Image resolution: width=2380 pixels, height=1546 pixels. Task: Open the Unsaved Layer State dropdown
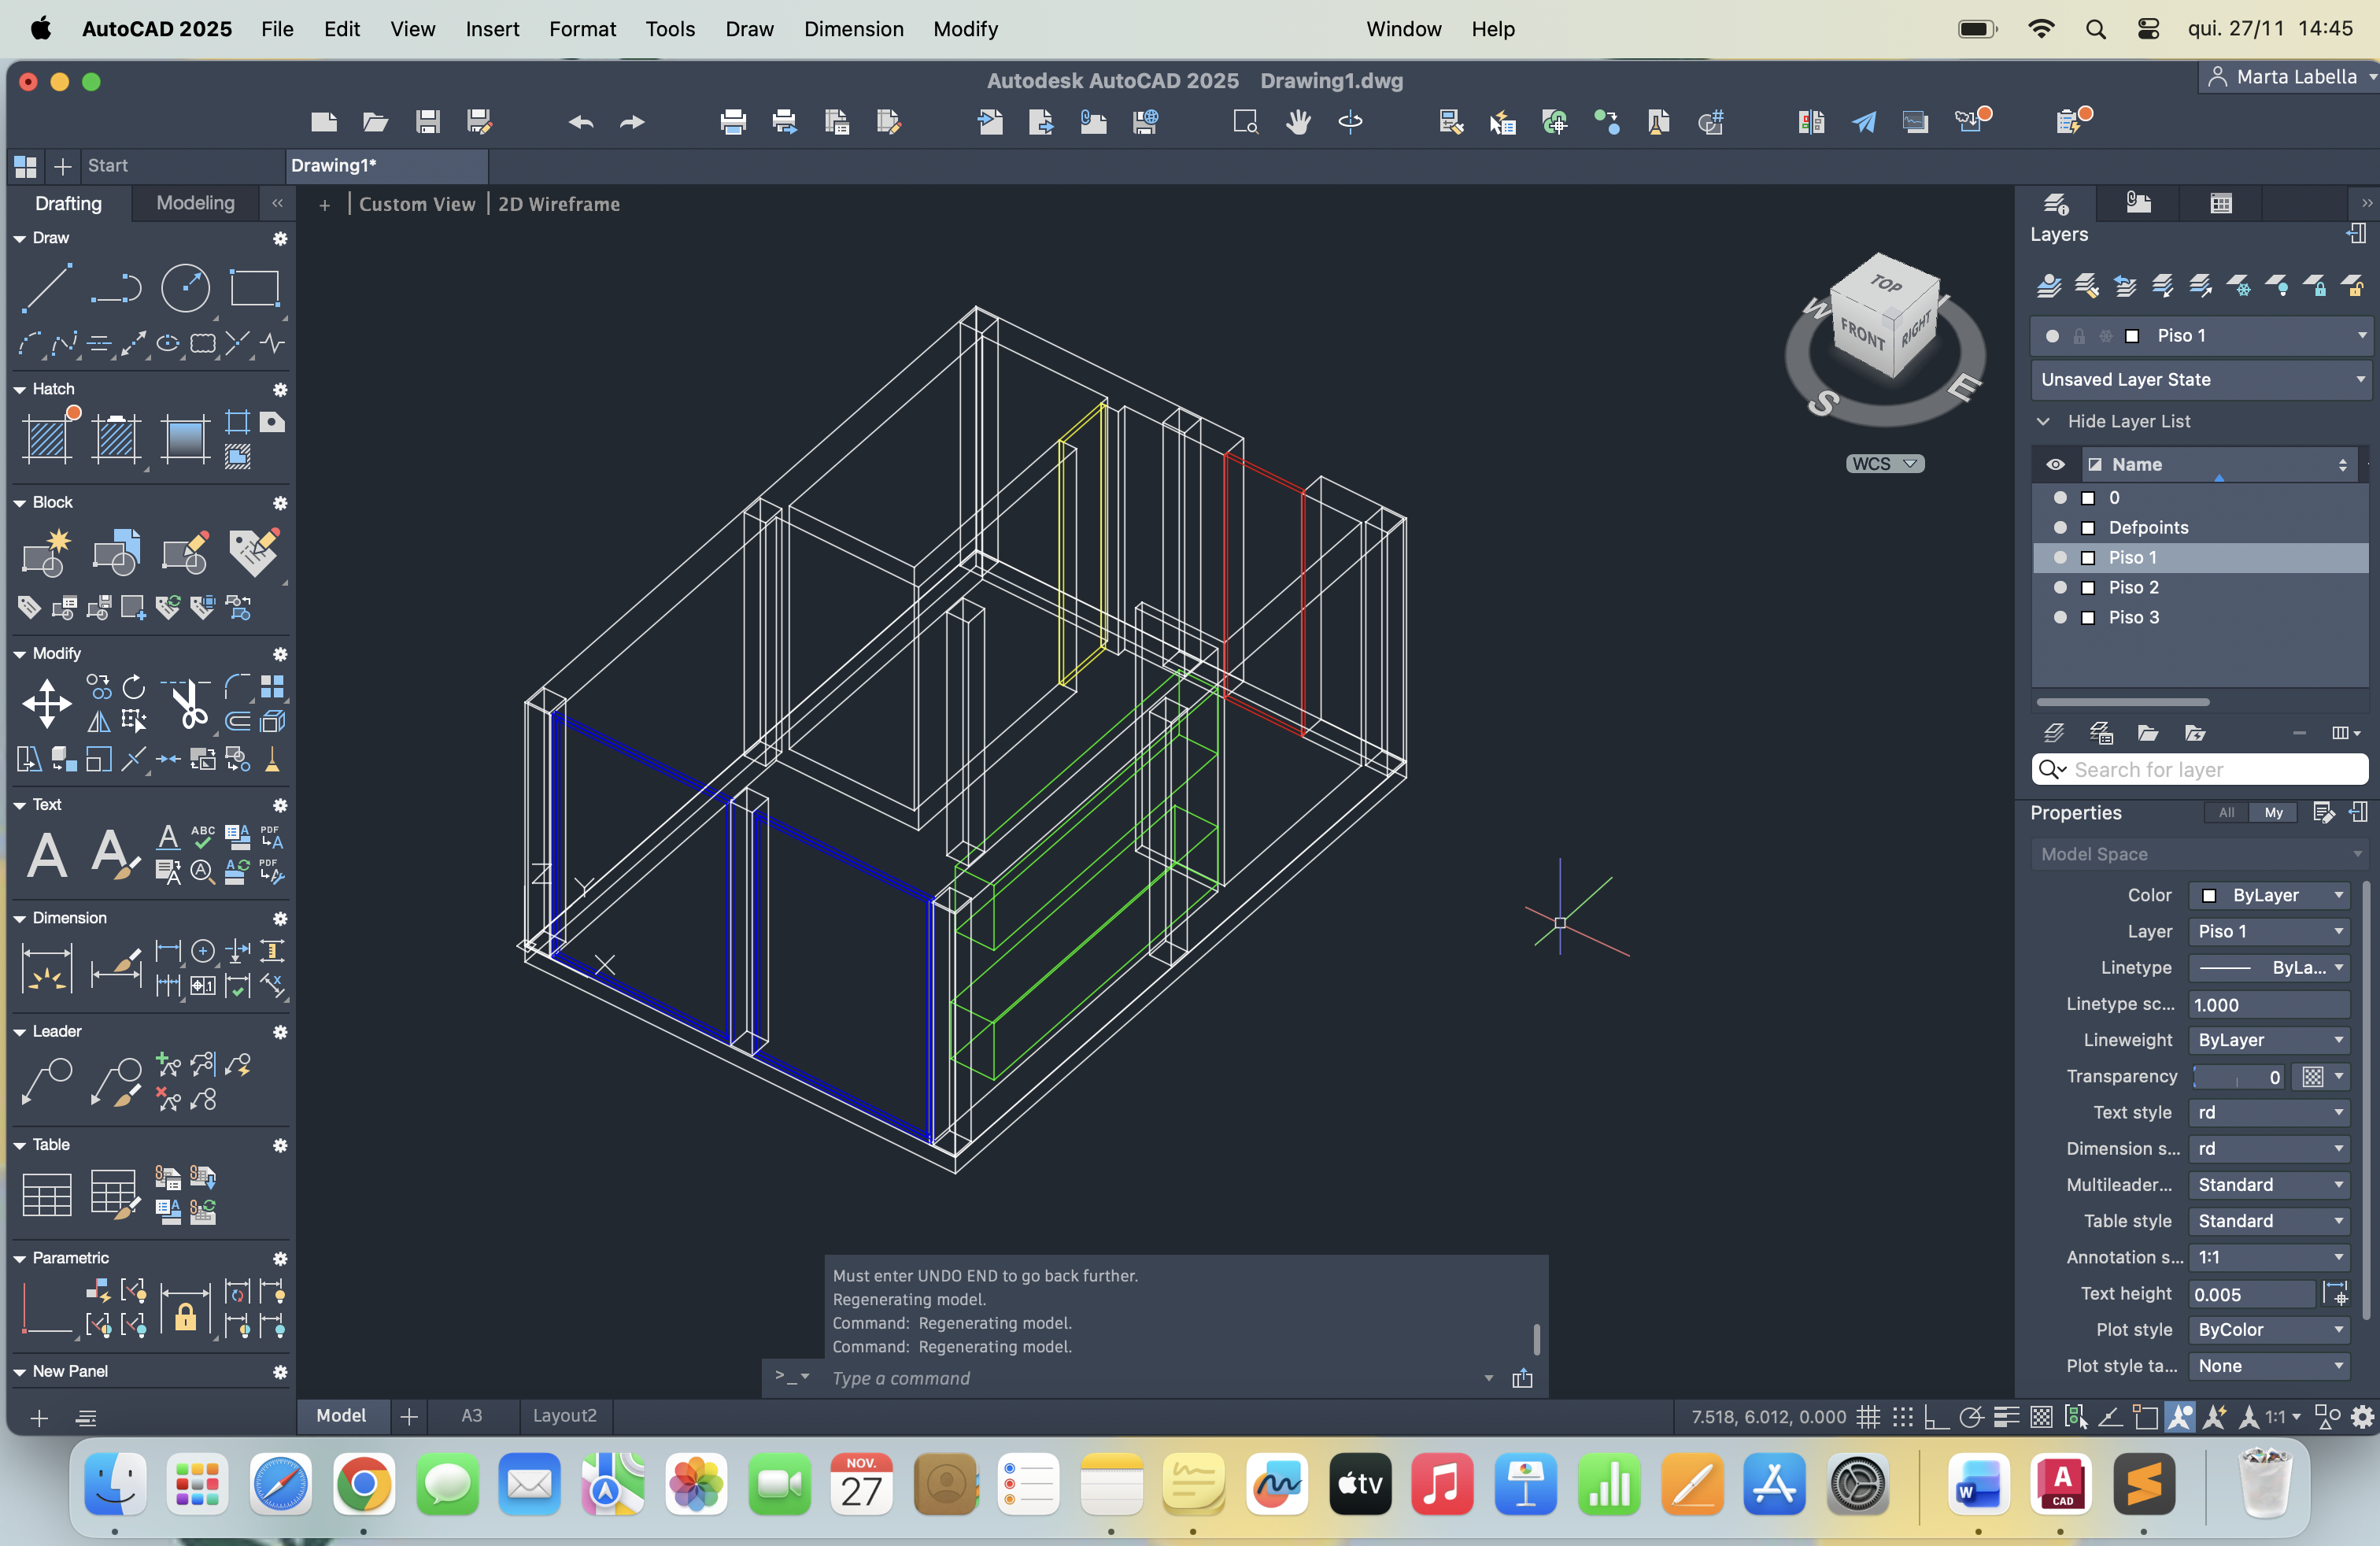[2360, 379]
